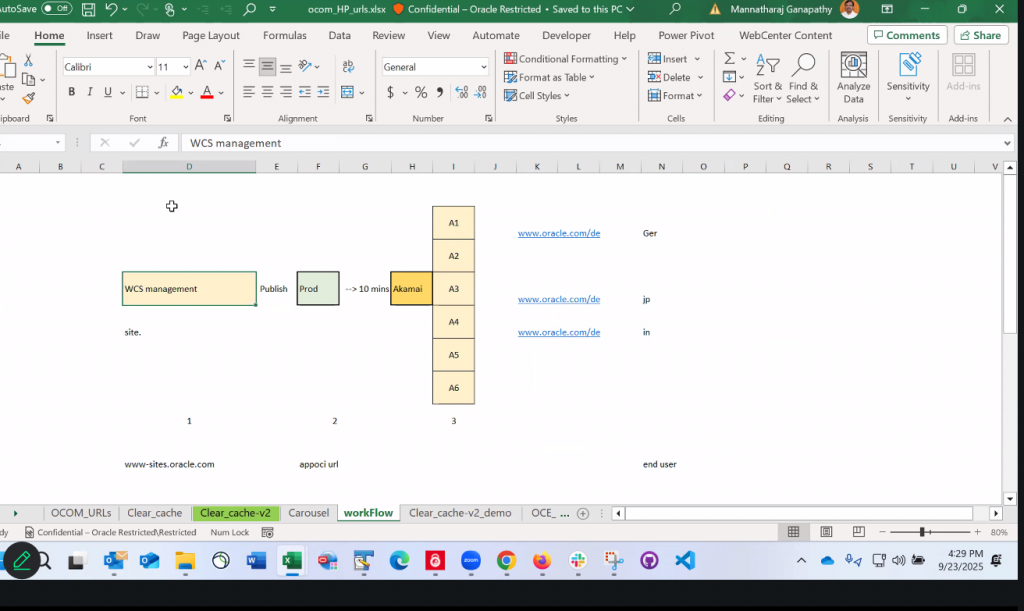Click the Format Painter brush icon

tap(28, 99)
